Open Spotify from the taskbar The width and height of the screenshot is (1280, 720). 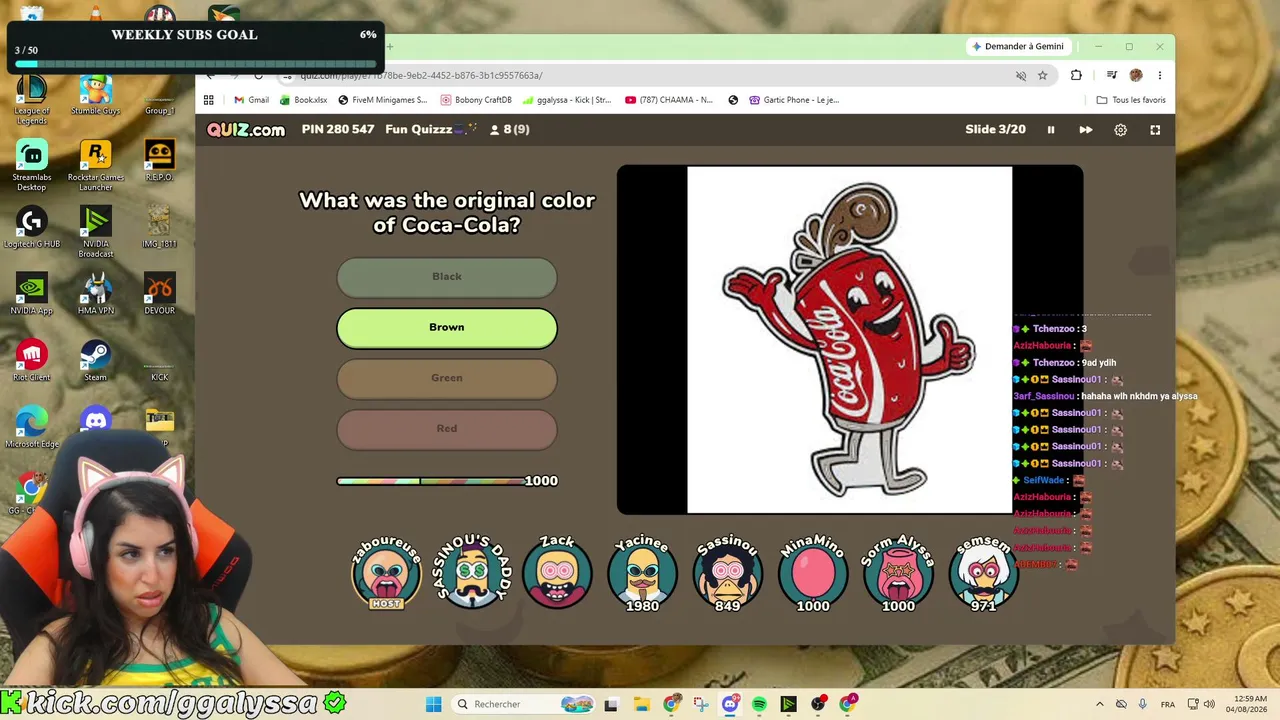click(759, 704)
